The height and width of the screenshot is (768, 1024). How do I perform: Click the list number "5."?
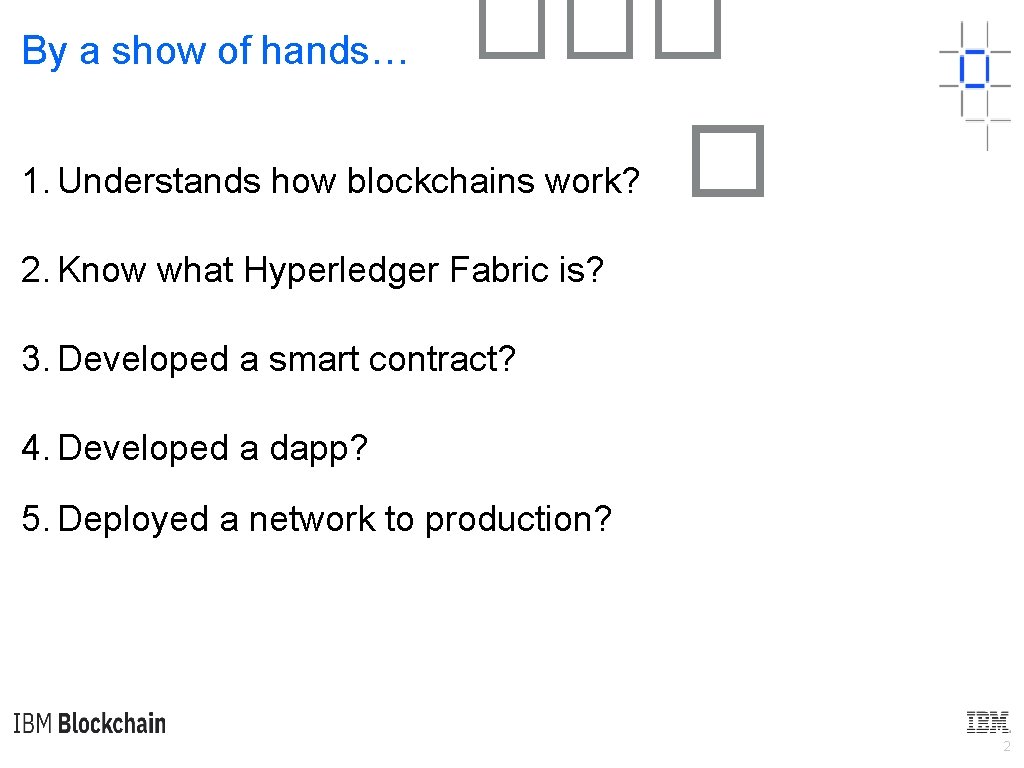pos(36,519)
